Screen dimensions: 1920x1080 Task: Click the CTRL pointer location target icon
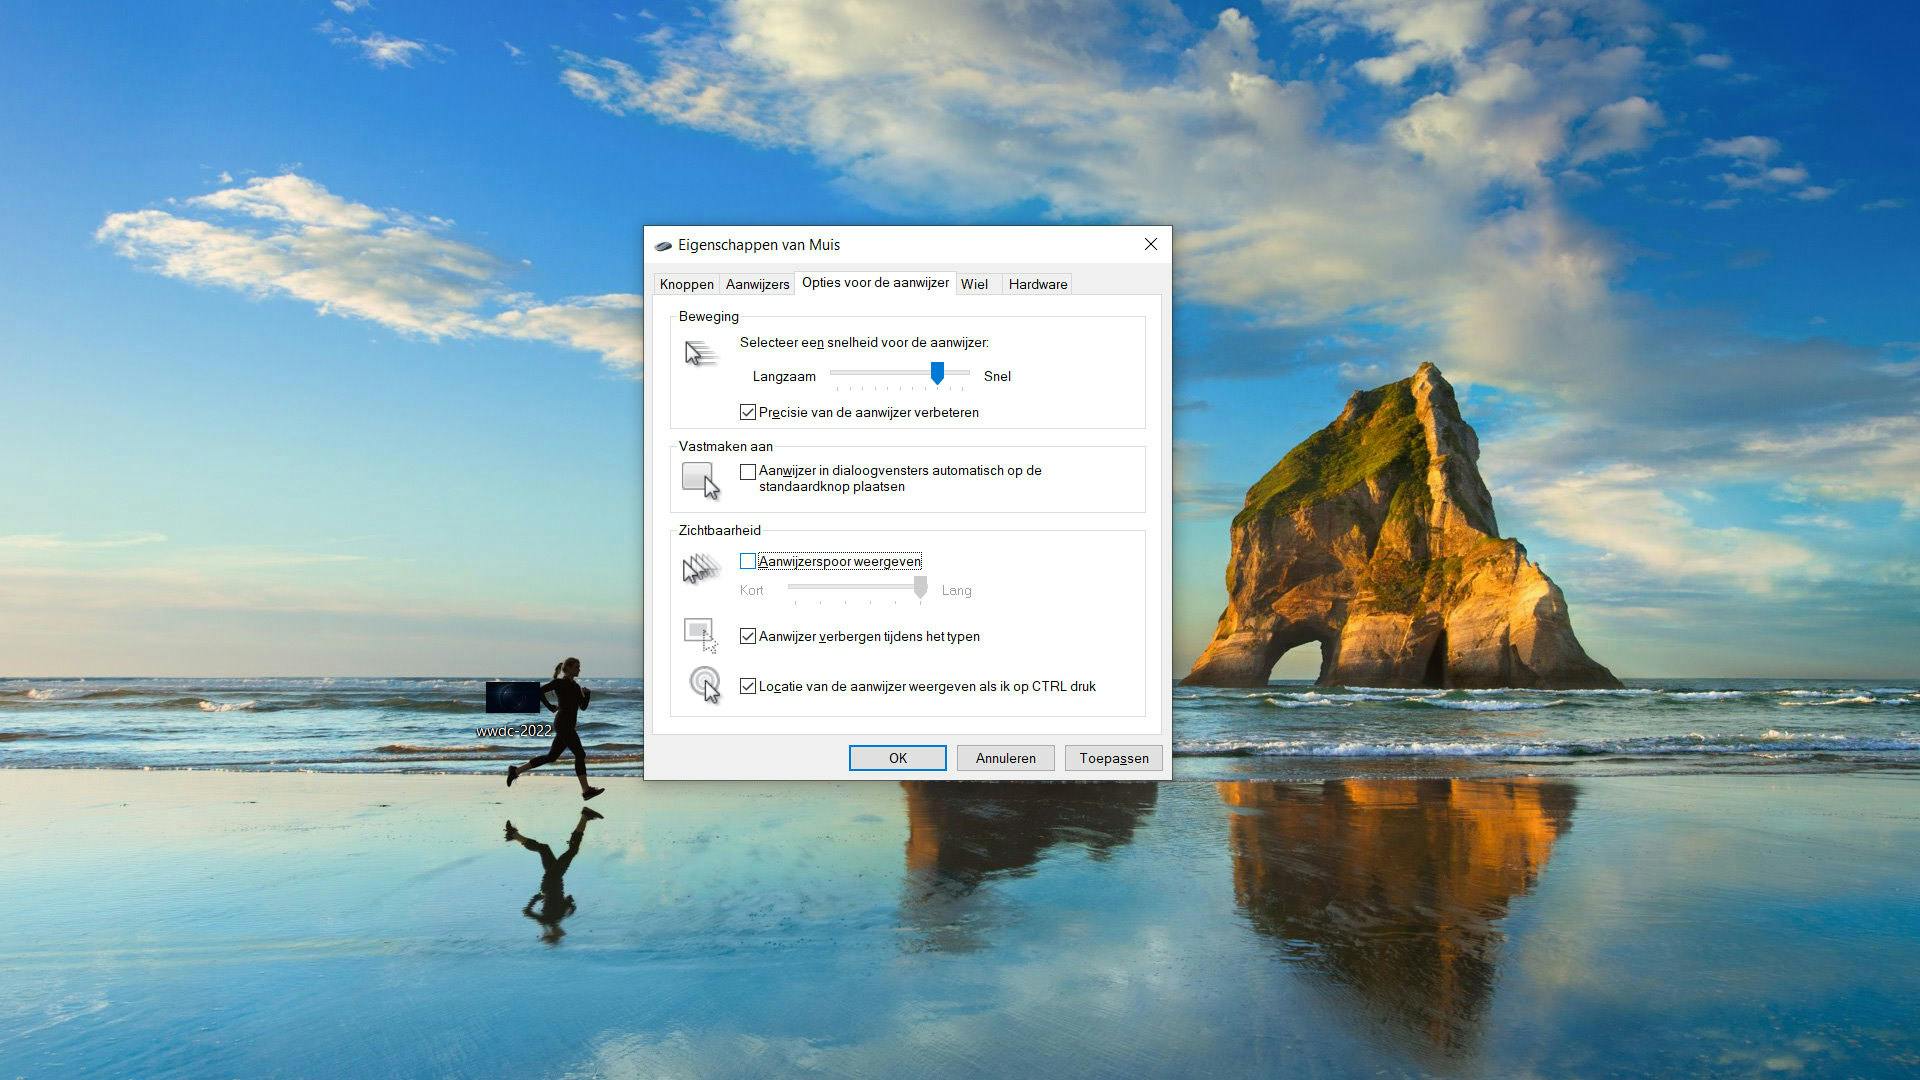coord(704,685)
